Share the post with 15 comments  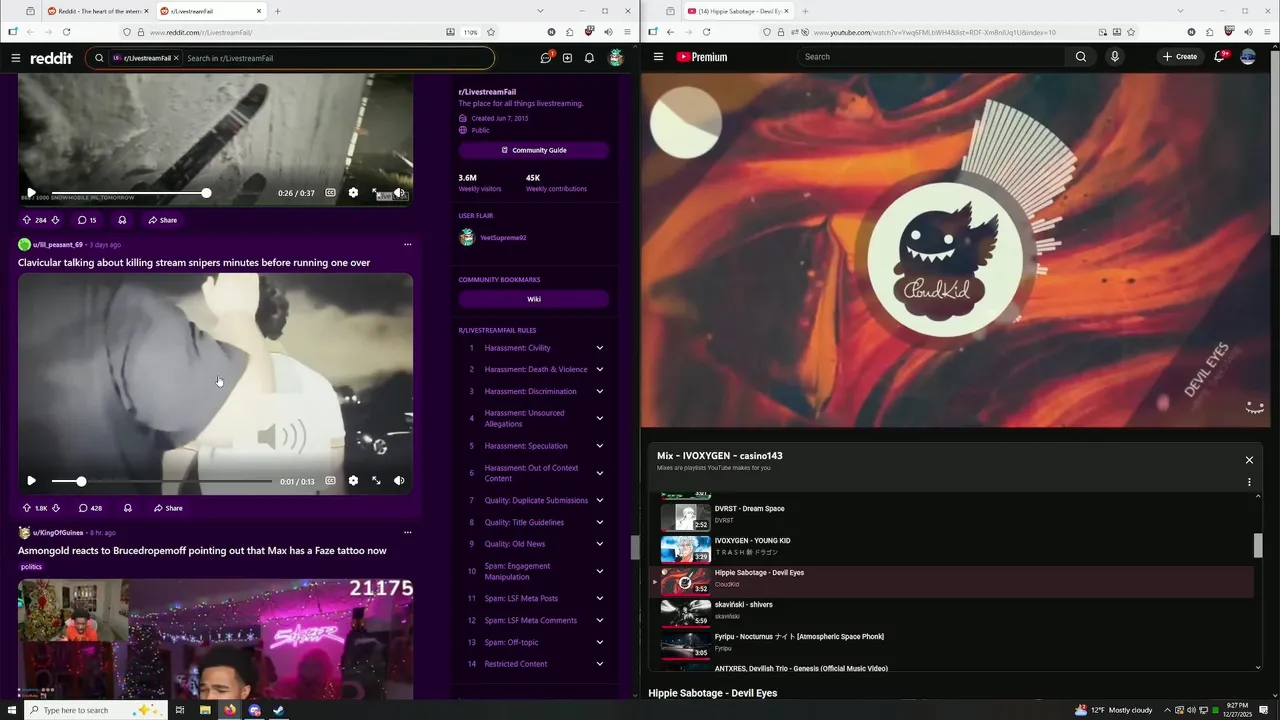pos(163,220)
